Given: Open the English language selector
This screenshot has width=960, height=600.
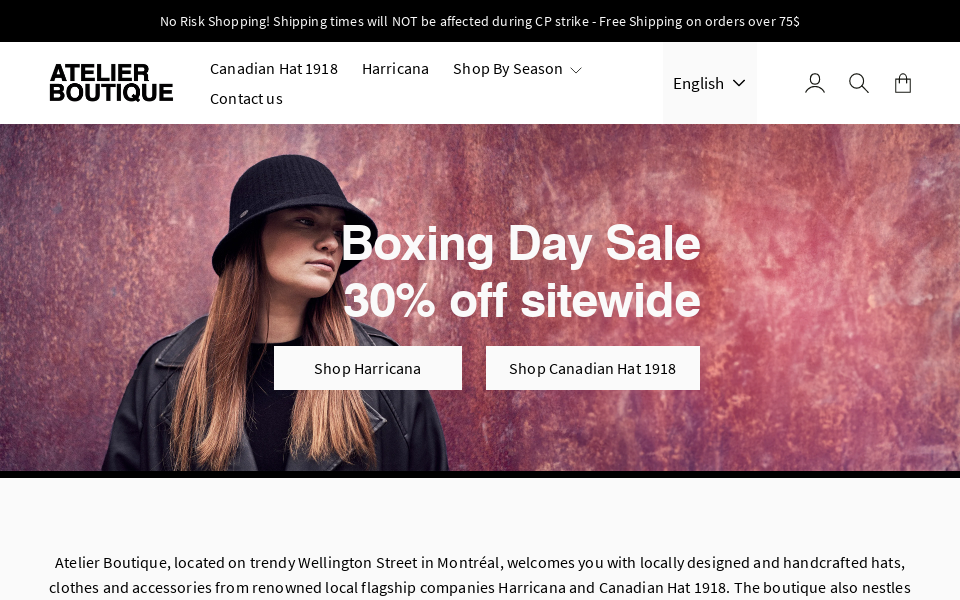Looking at the screenshot, I should [699, 83].
